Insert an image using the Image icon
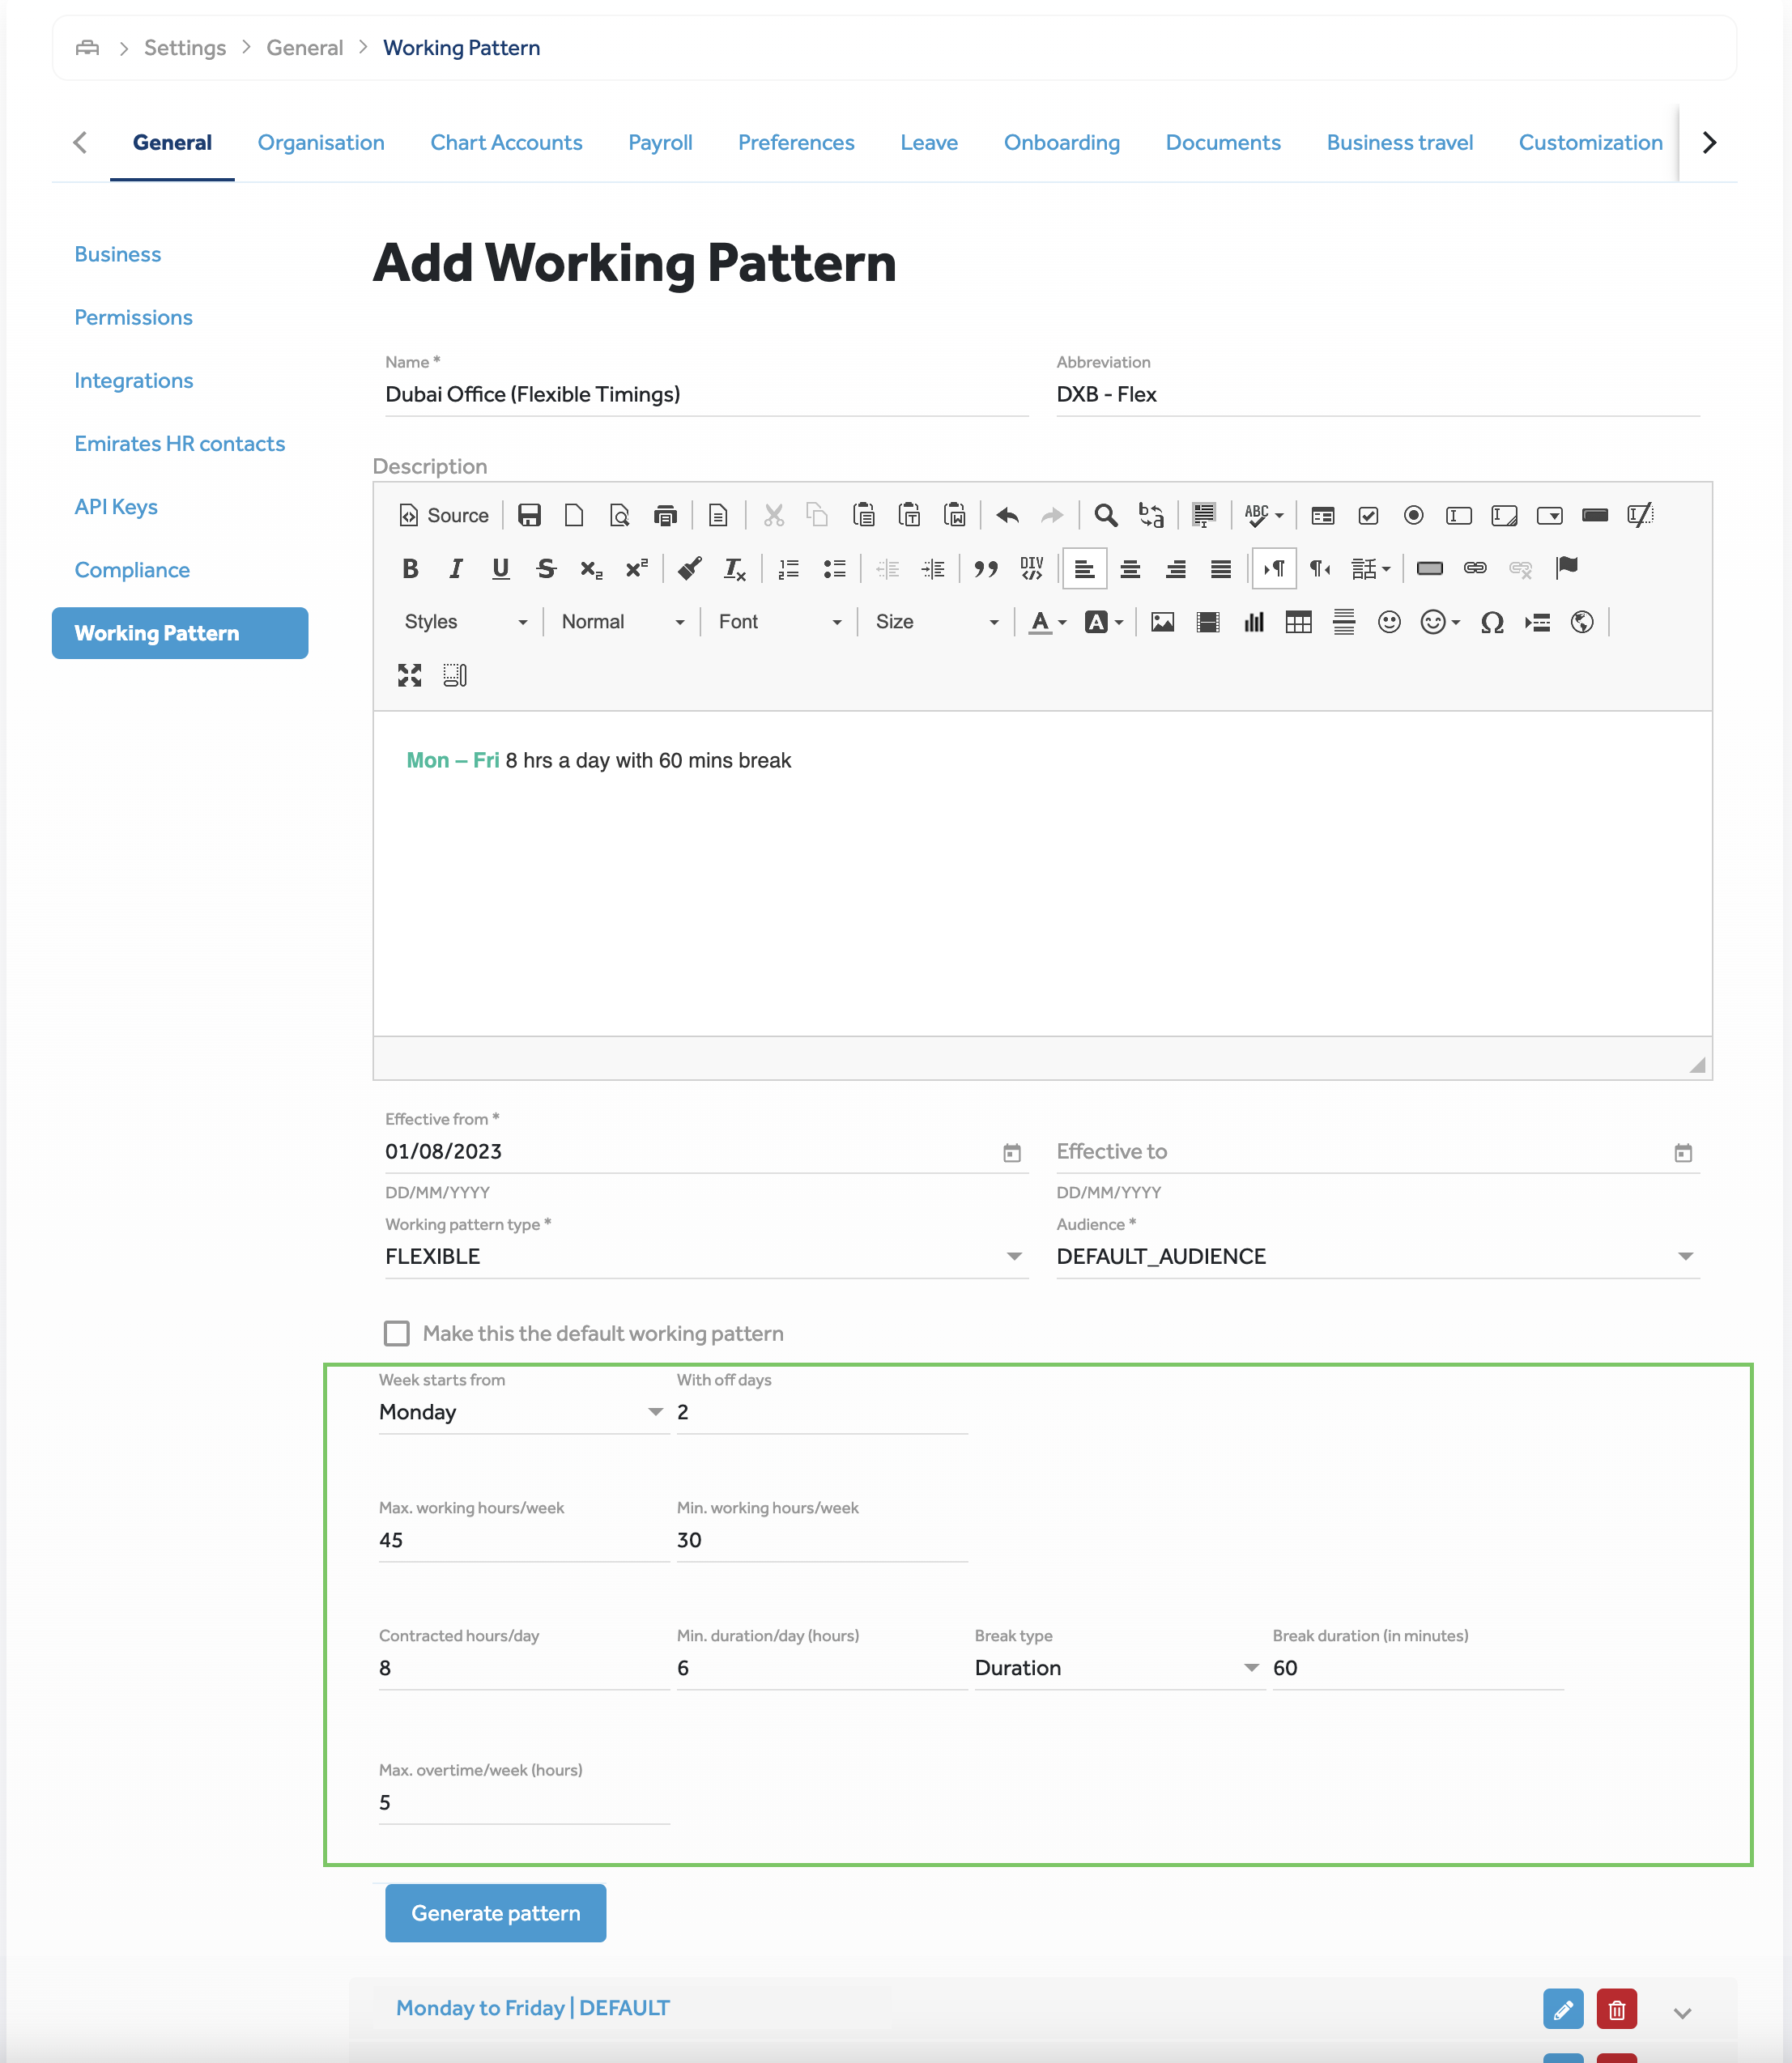The height and width of the screenshot is (2063, 1792). click(x=1162, y=622)
